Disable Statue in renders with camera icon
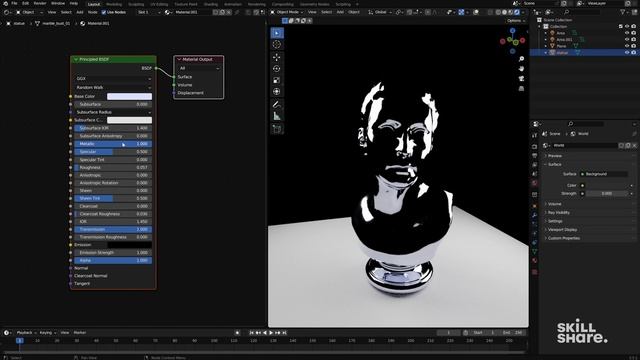Screen dimensions: 640x360 [x=633, y=53]
